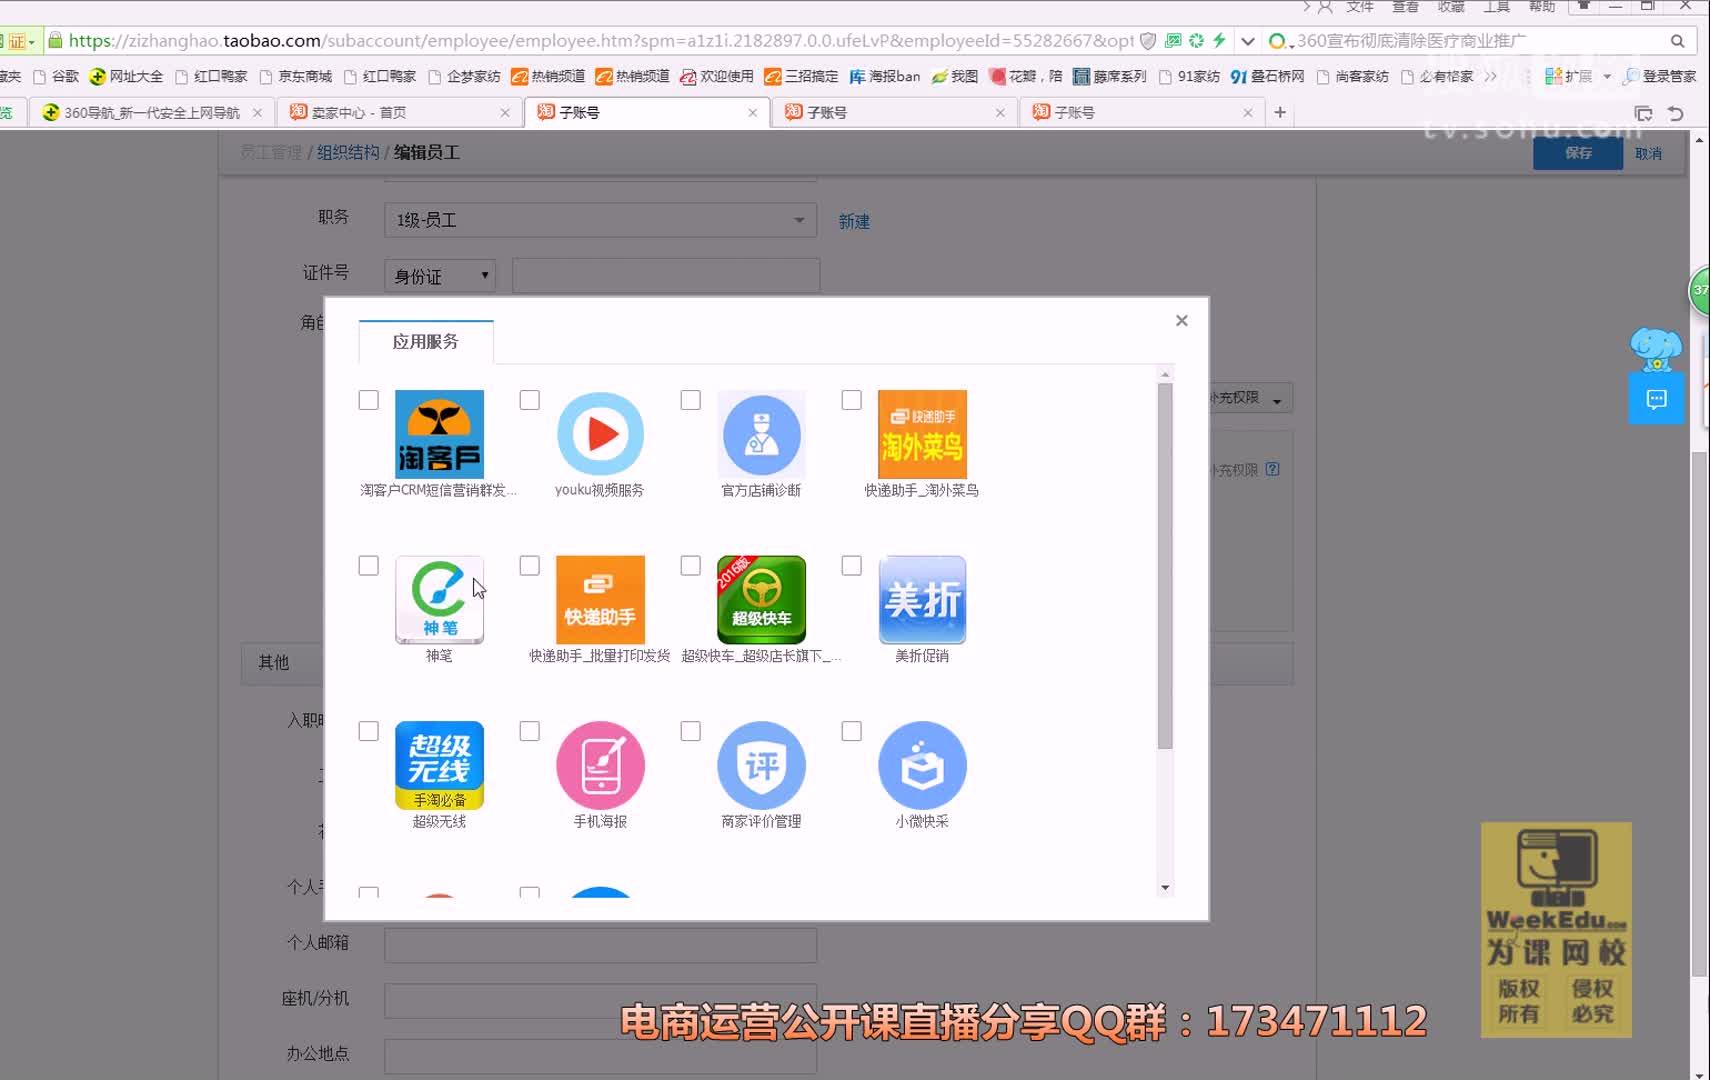Open the 职务 dropdown showing 1级-员工
This screenshot has height=1080, width=1710.
(x=600, y=219)
